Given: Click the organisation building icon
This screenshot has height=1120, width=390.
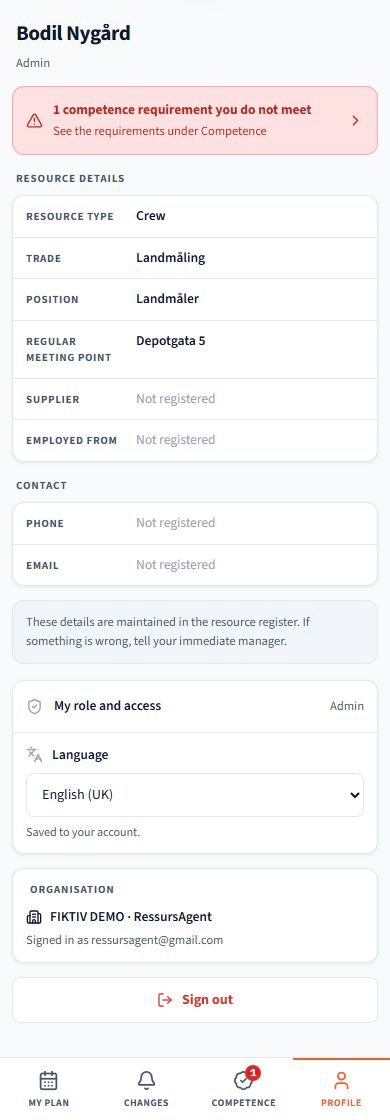Looking at the screenshot, I should [34, 916].
